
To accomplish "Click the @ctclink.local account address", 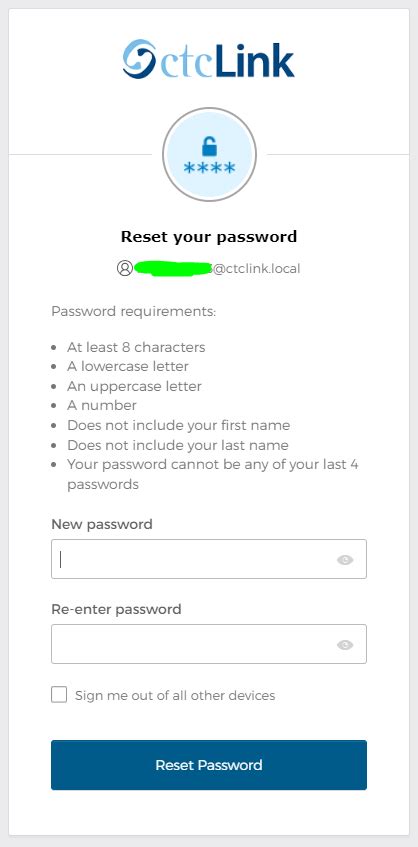I will (256, 268).
